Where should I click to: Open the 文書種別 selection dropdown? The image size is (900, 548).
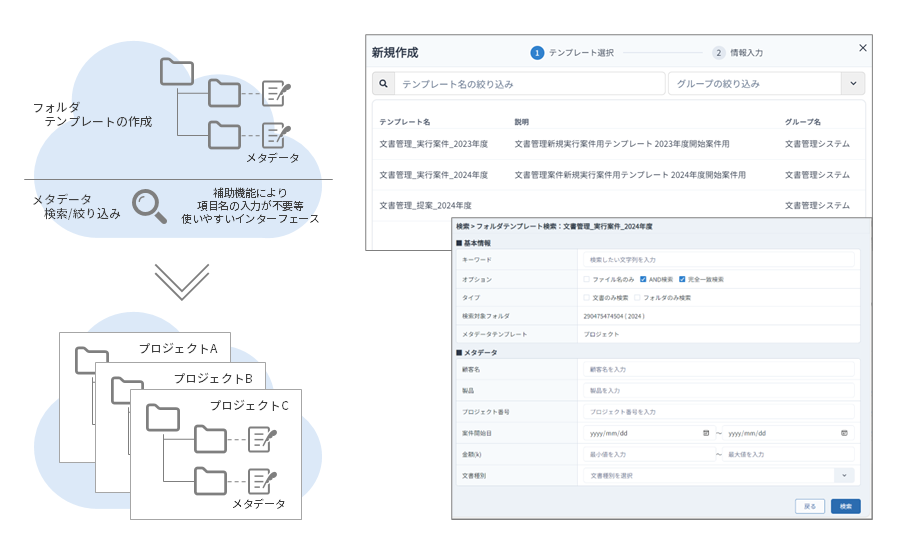pos(845,476)
